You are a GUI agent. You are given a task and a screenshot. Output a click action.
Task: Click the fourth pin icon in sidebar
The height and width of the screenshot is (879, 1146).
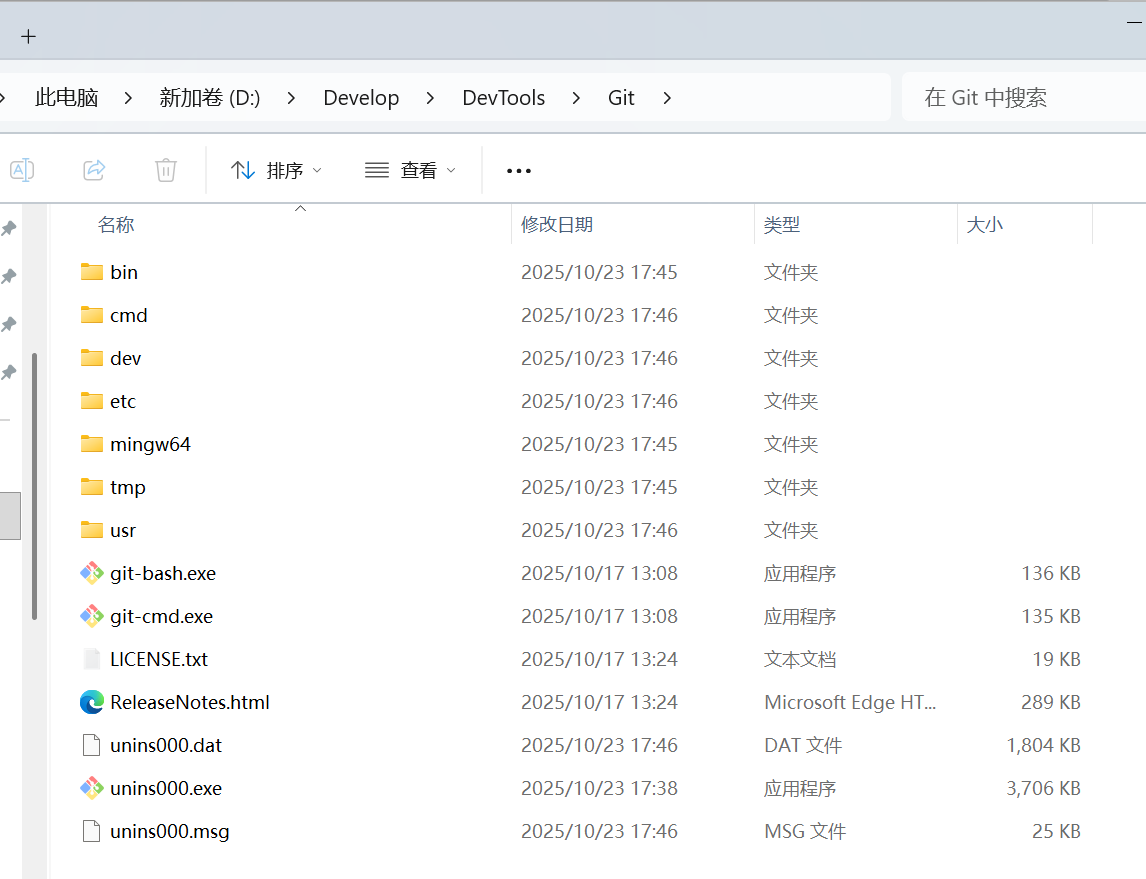coord(9,373)
